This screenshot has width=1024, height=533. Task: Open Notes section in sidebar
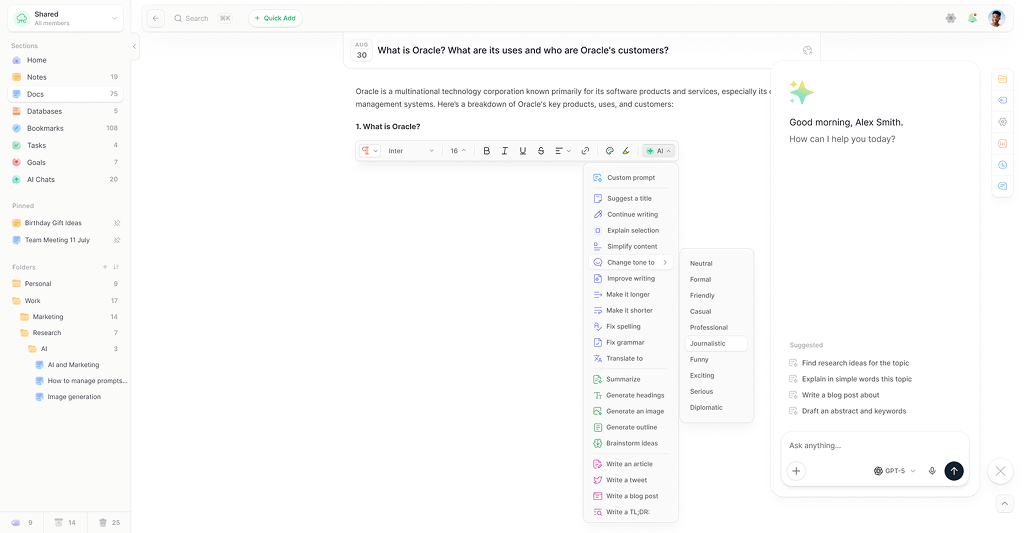point(65,77)
